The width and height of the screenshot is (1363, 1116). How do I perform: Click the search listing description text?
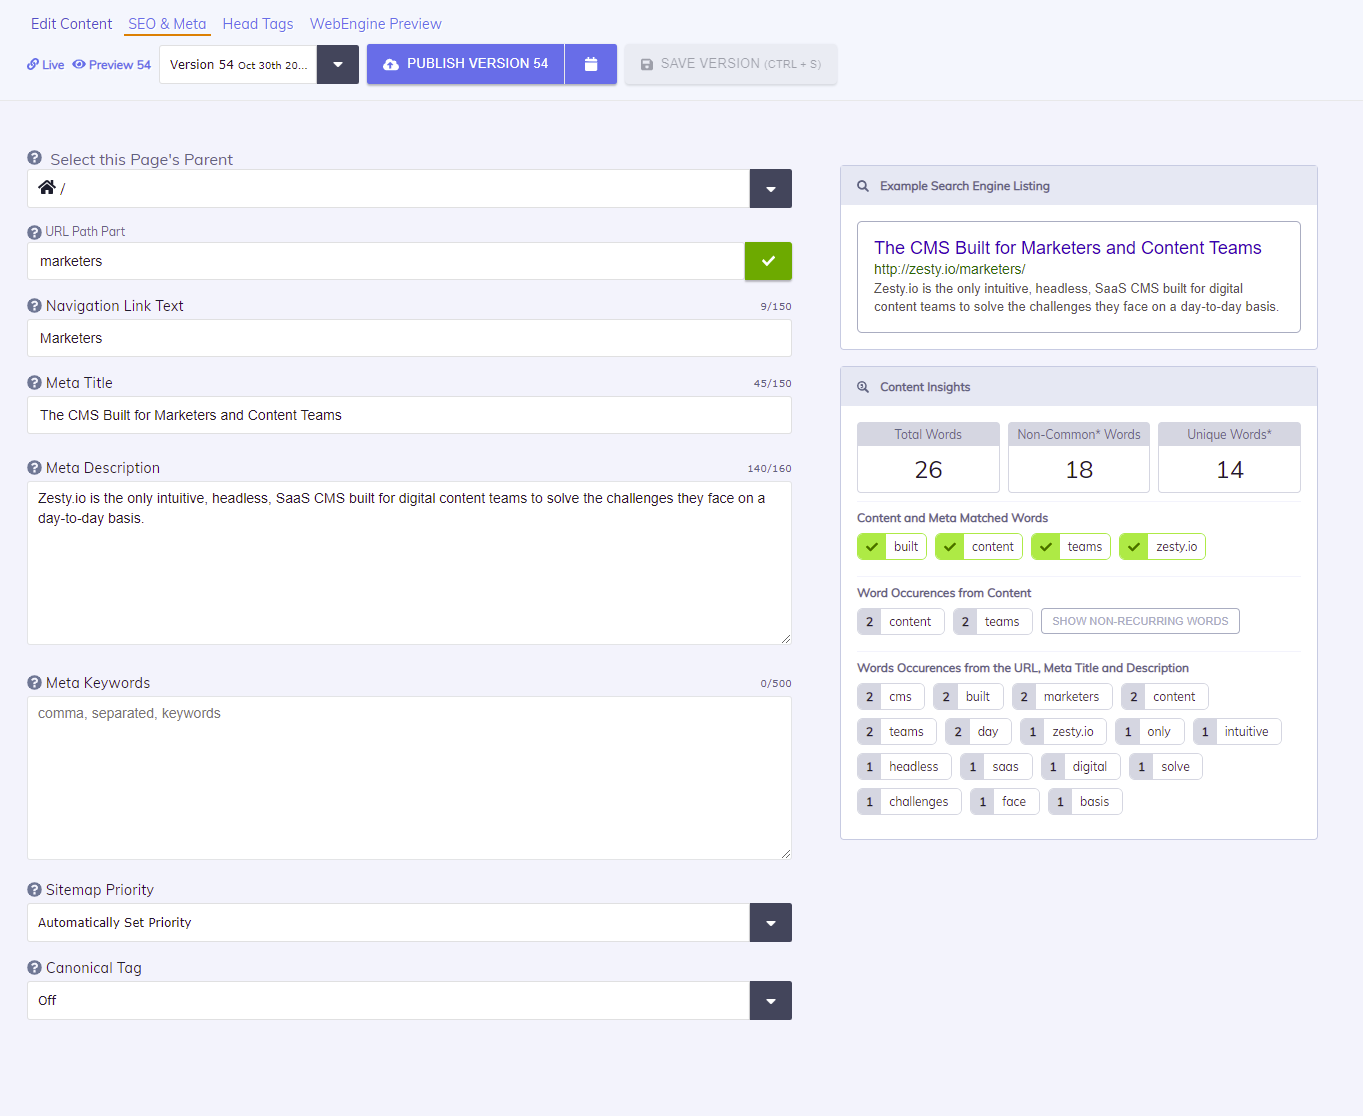(x=1076, y=298)
